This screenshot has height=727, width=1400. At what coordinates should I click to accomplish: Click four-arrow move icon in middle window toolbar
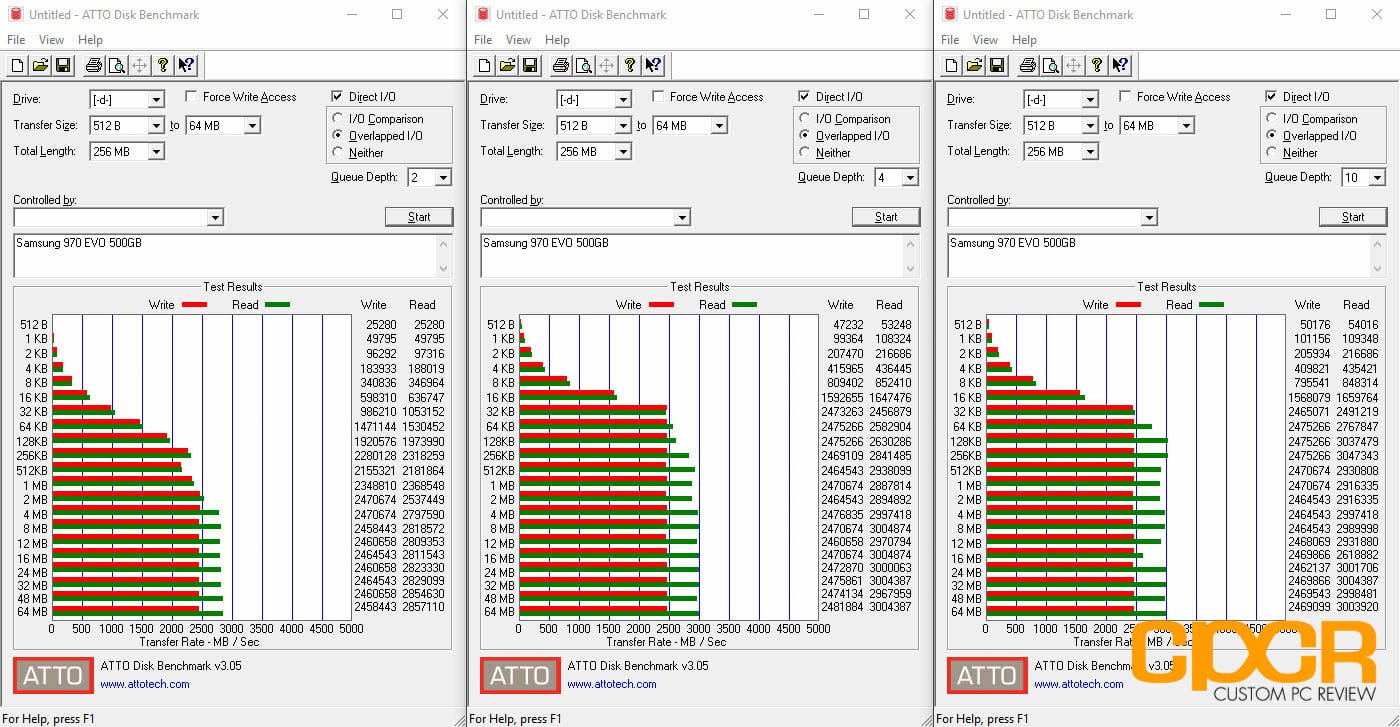click(607, 66)
